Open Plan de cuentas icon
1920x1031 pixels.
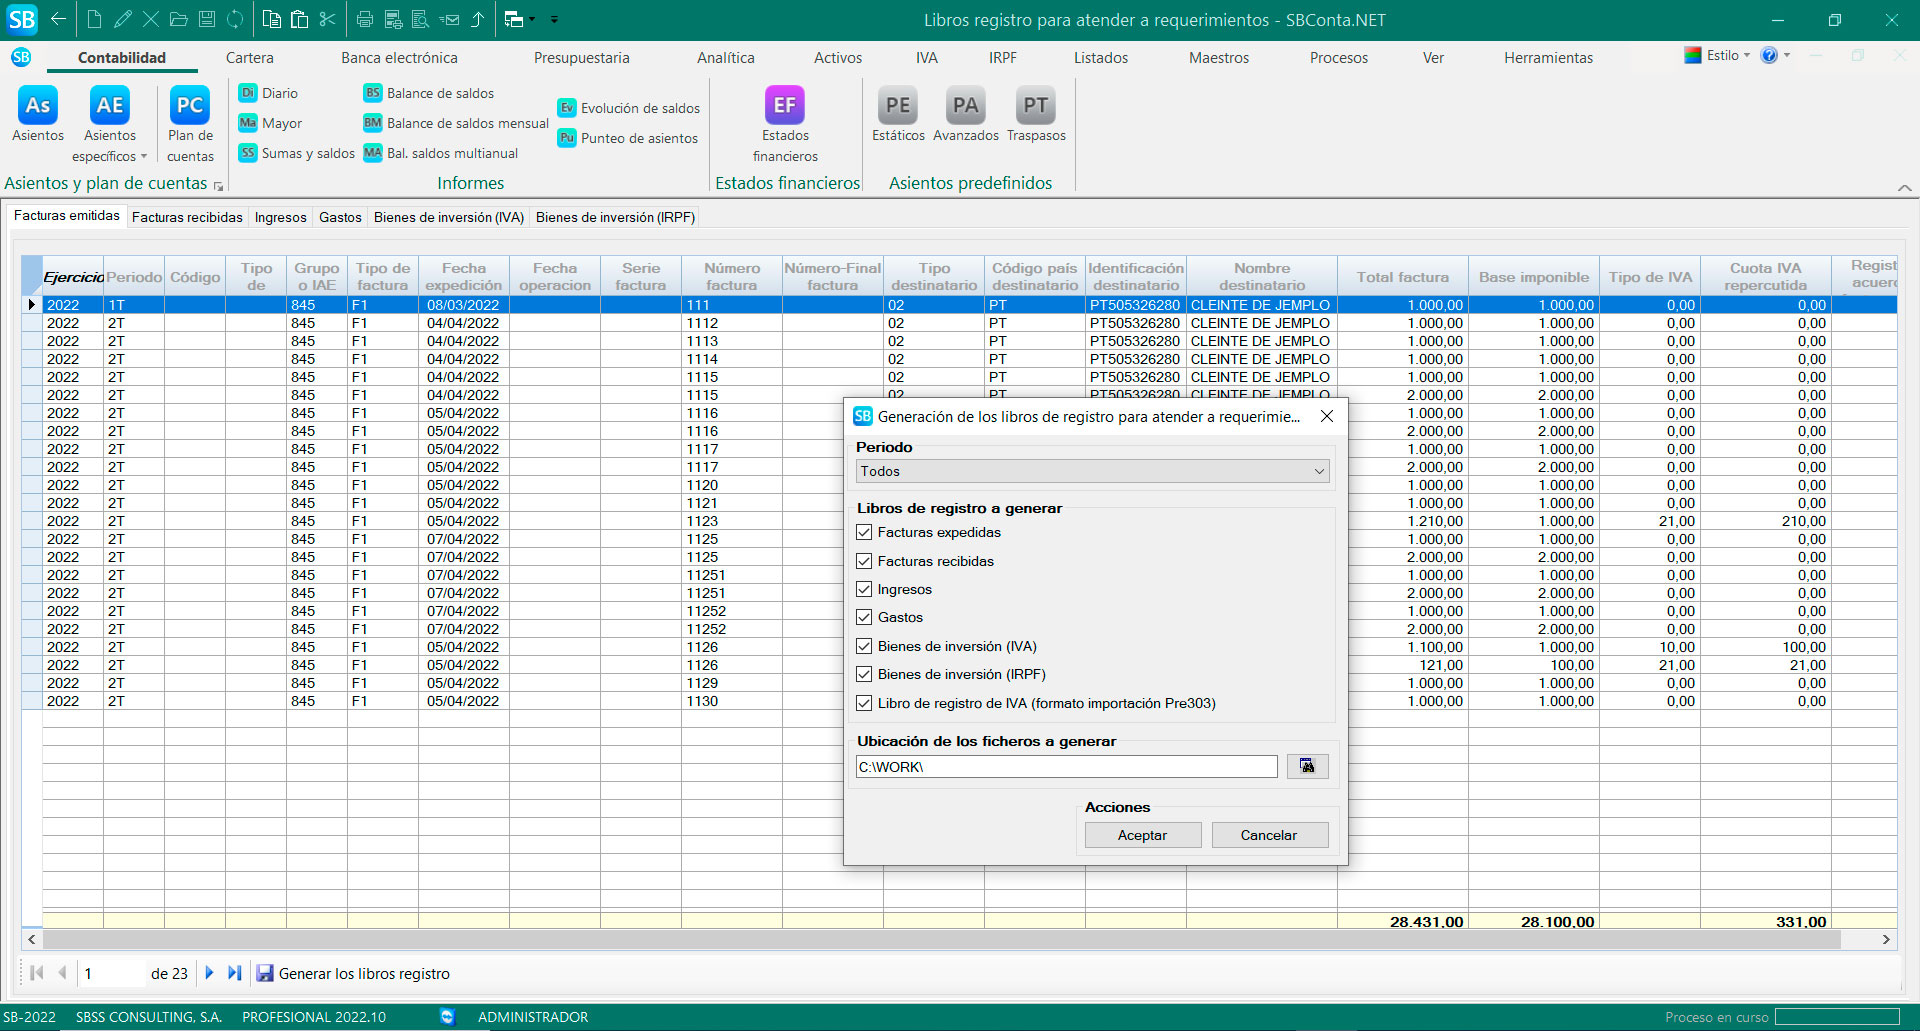190,106
